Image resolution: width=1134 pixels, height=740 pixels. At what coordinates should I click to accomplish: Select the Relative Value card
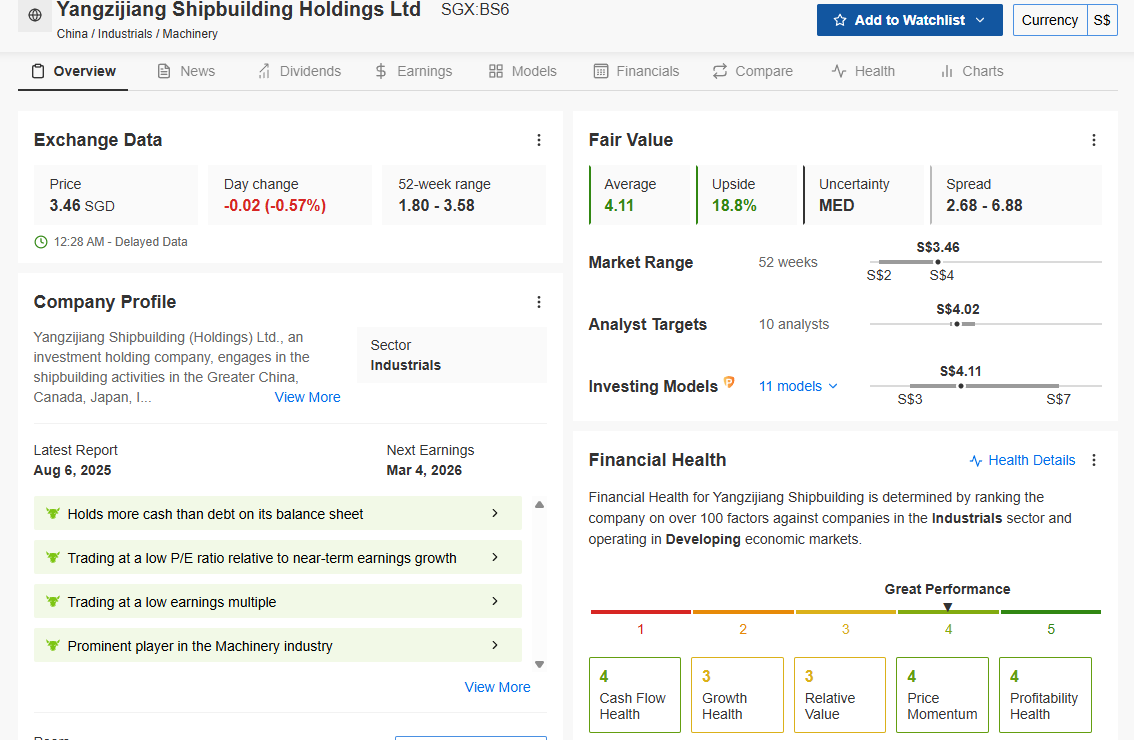pos(840,695)
